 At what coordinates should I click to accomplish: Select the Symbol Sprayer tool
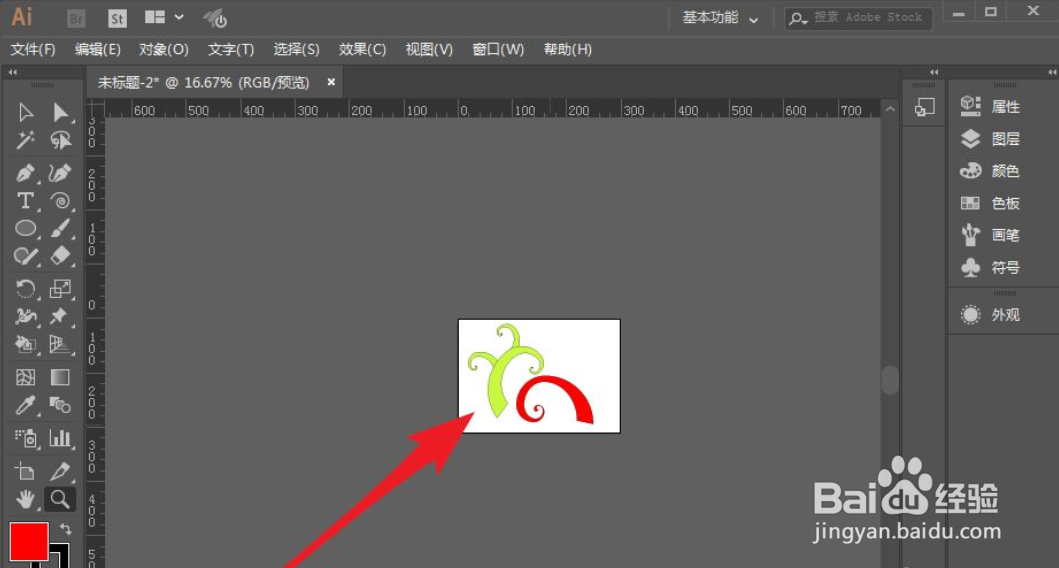pos(26,438)
